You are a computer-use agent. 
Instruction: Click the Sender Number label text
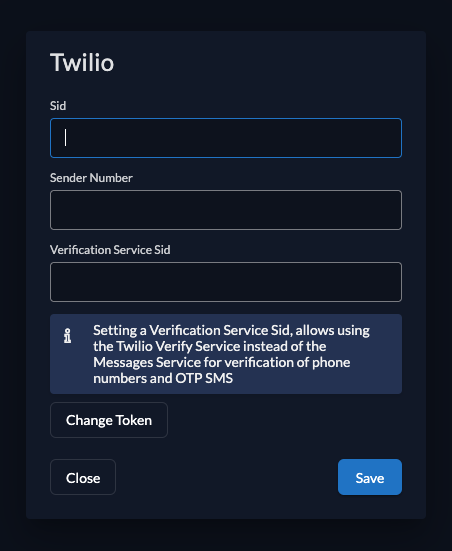(91, 178)
